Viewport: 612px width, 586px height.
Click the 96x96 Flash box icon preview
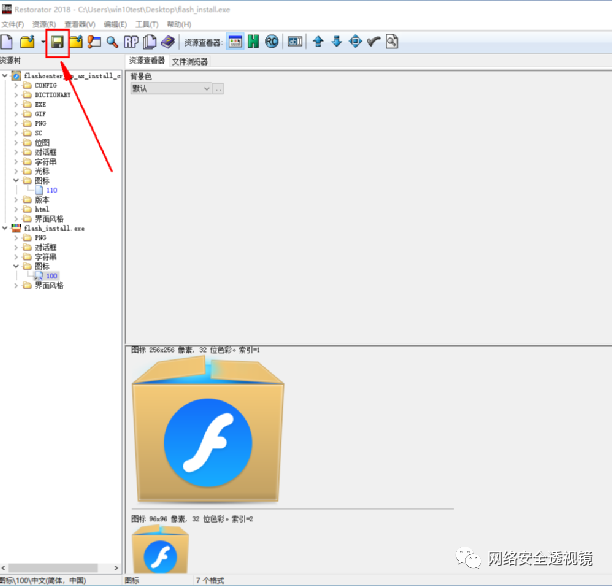160,550
